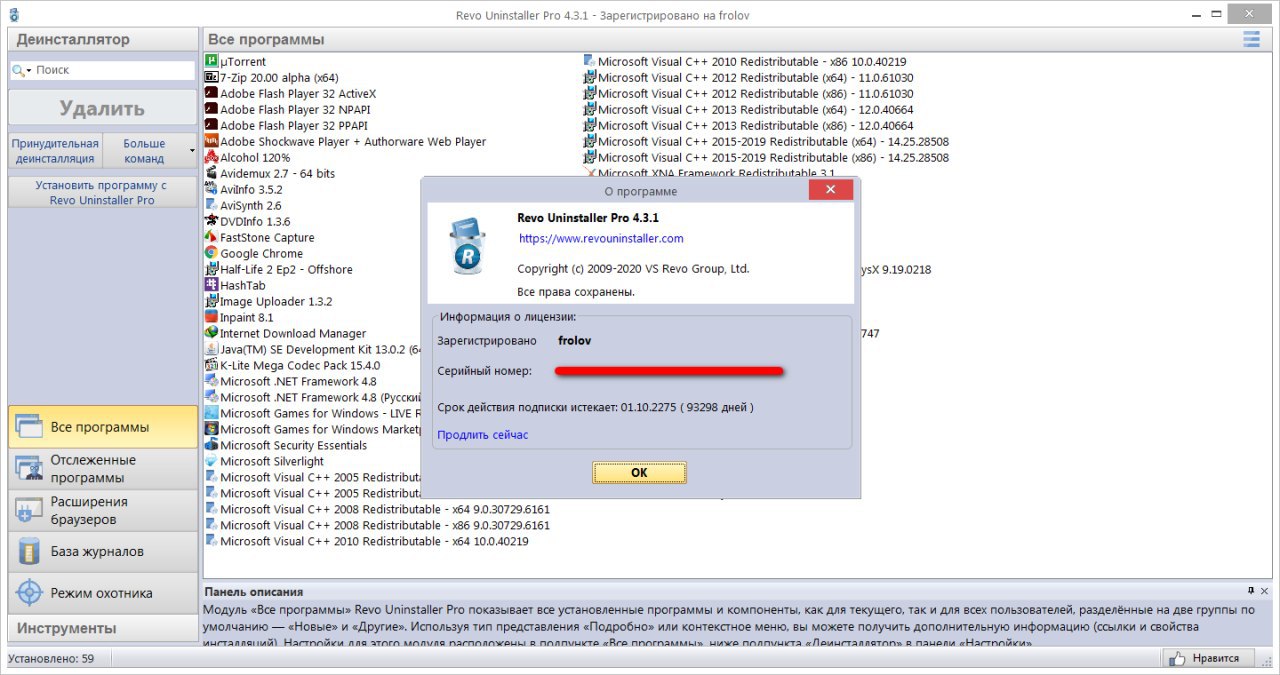The width and height of the screenshot is (1280, 675).
Task: Click Принудительная деинсталляция button
Action: (55, 151)
